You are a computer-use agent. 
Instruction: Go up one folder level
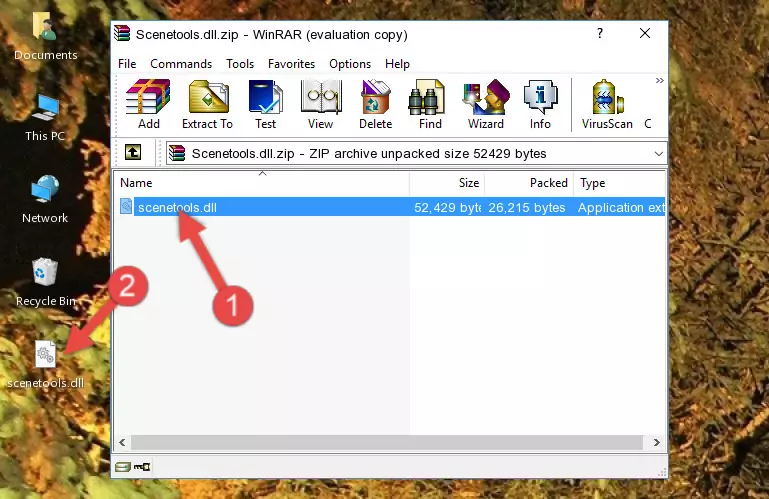133,153
